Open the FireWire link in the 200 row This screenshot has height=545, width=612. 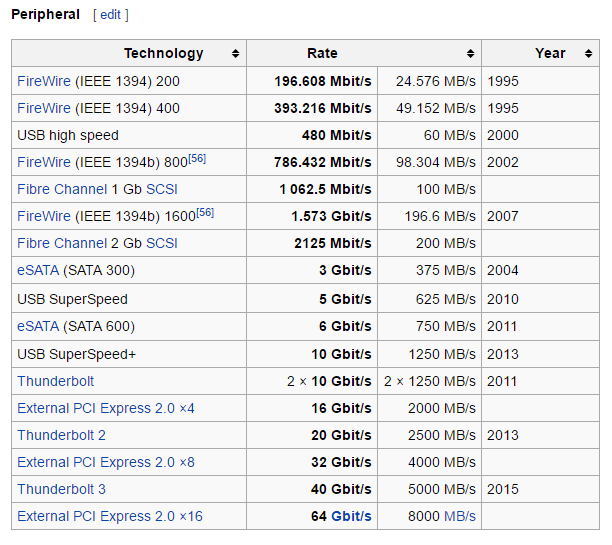pyautogui.click(x=44, y=81)
